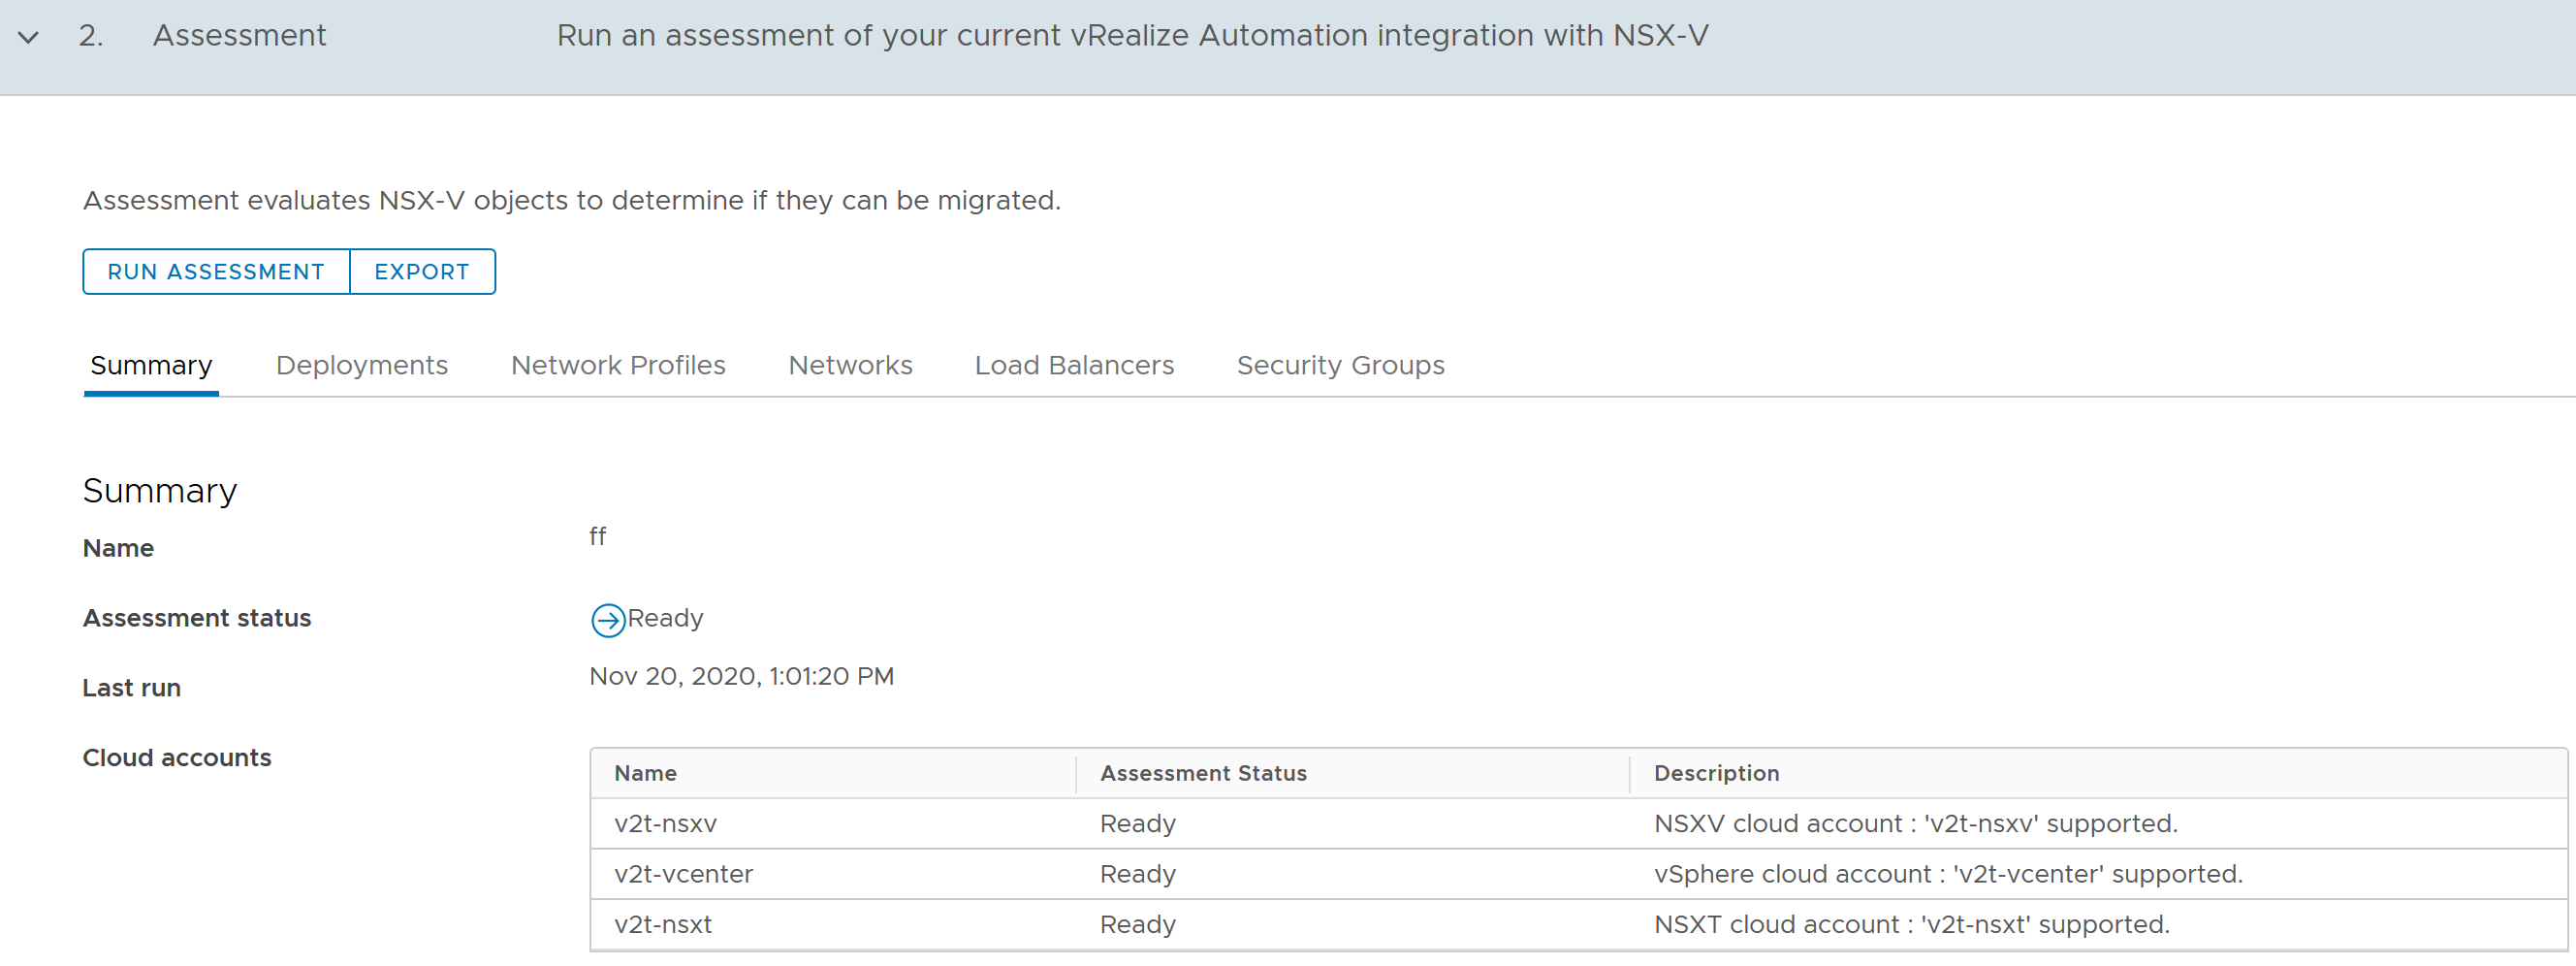Click the Description column header

(1716, 773)
